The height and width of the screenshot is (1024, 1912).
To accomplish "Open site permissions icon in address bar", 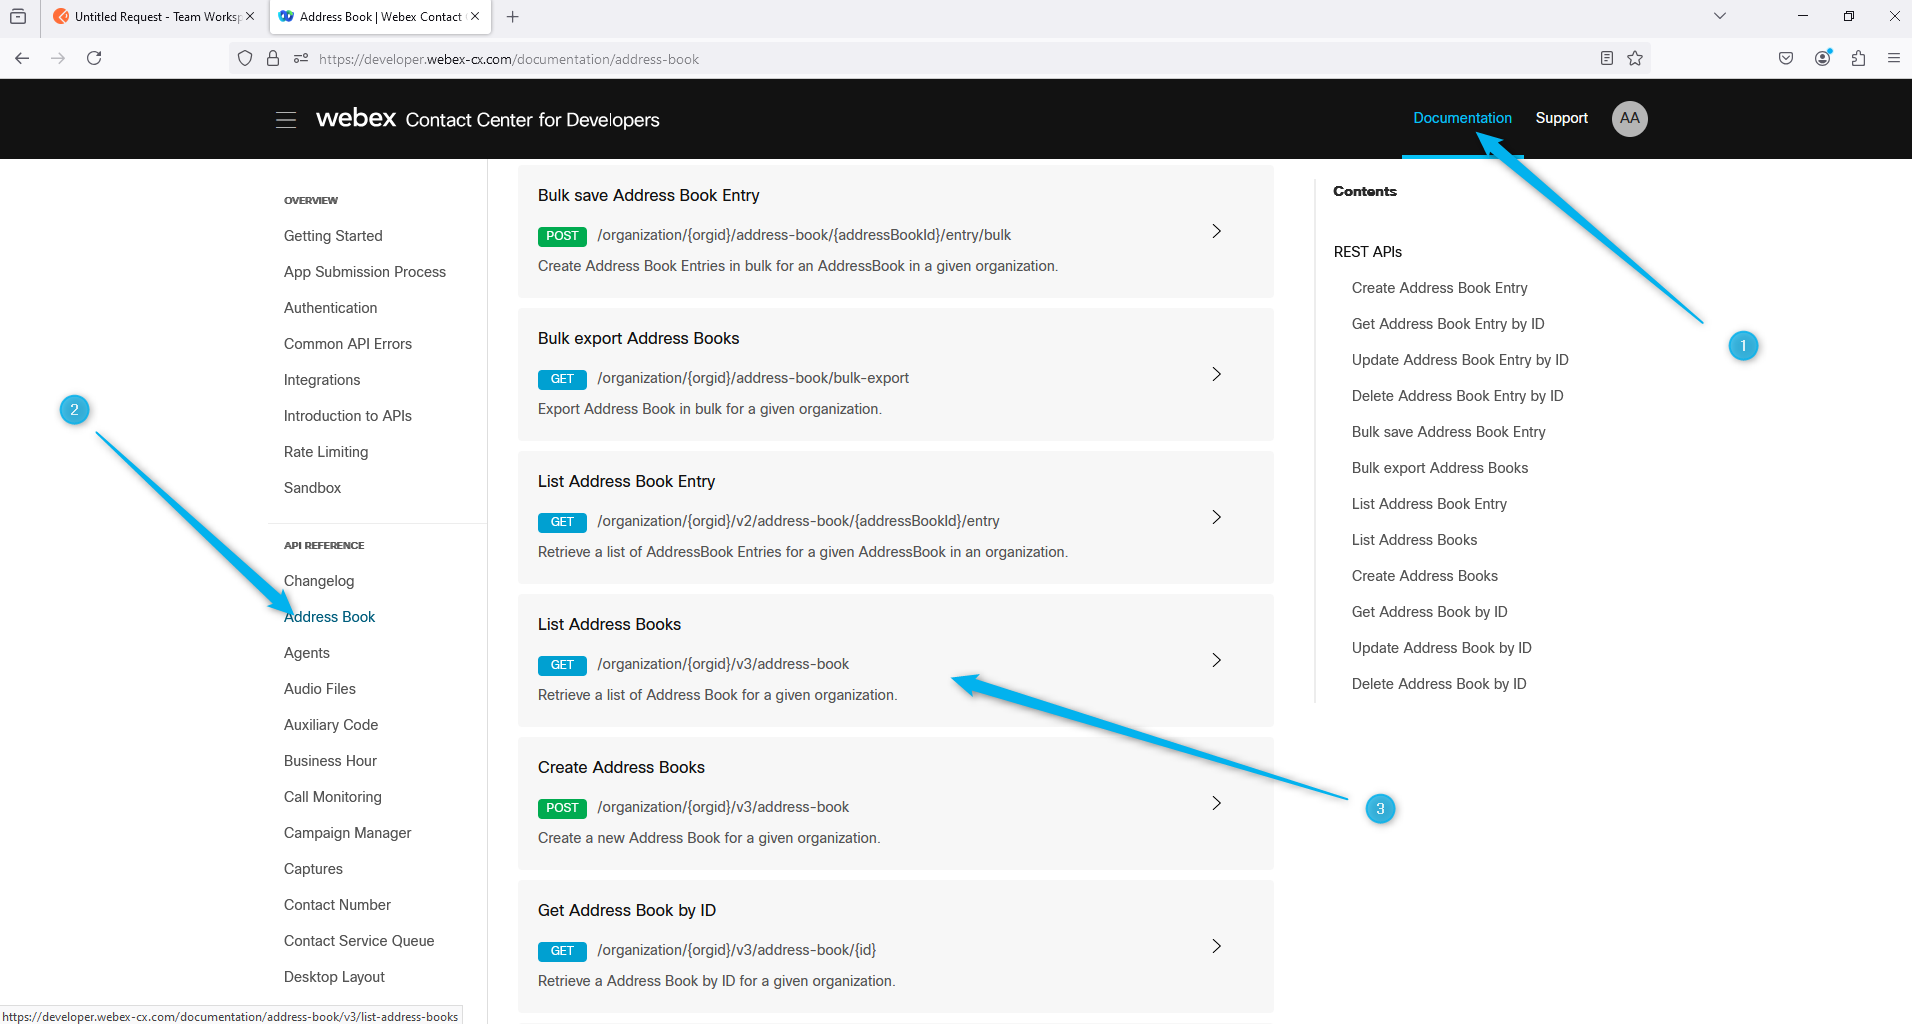I will coord(301,59).
